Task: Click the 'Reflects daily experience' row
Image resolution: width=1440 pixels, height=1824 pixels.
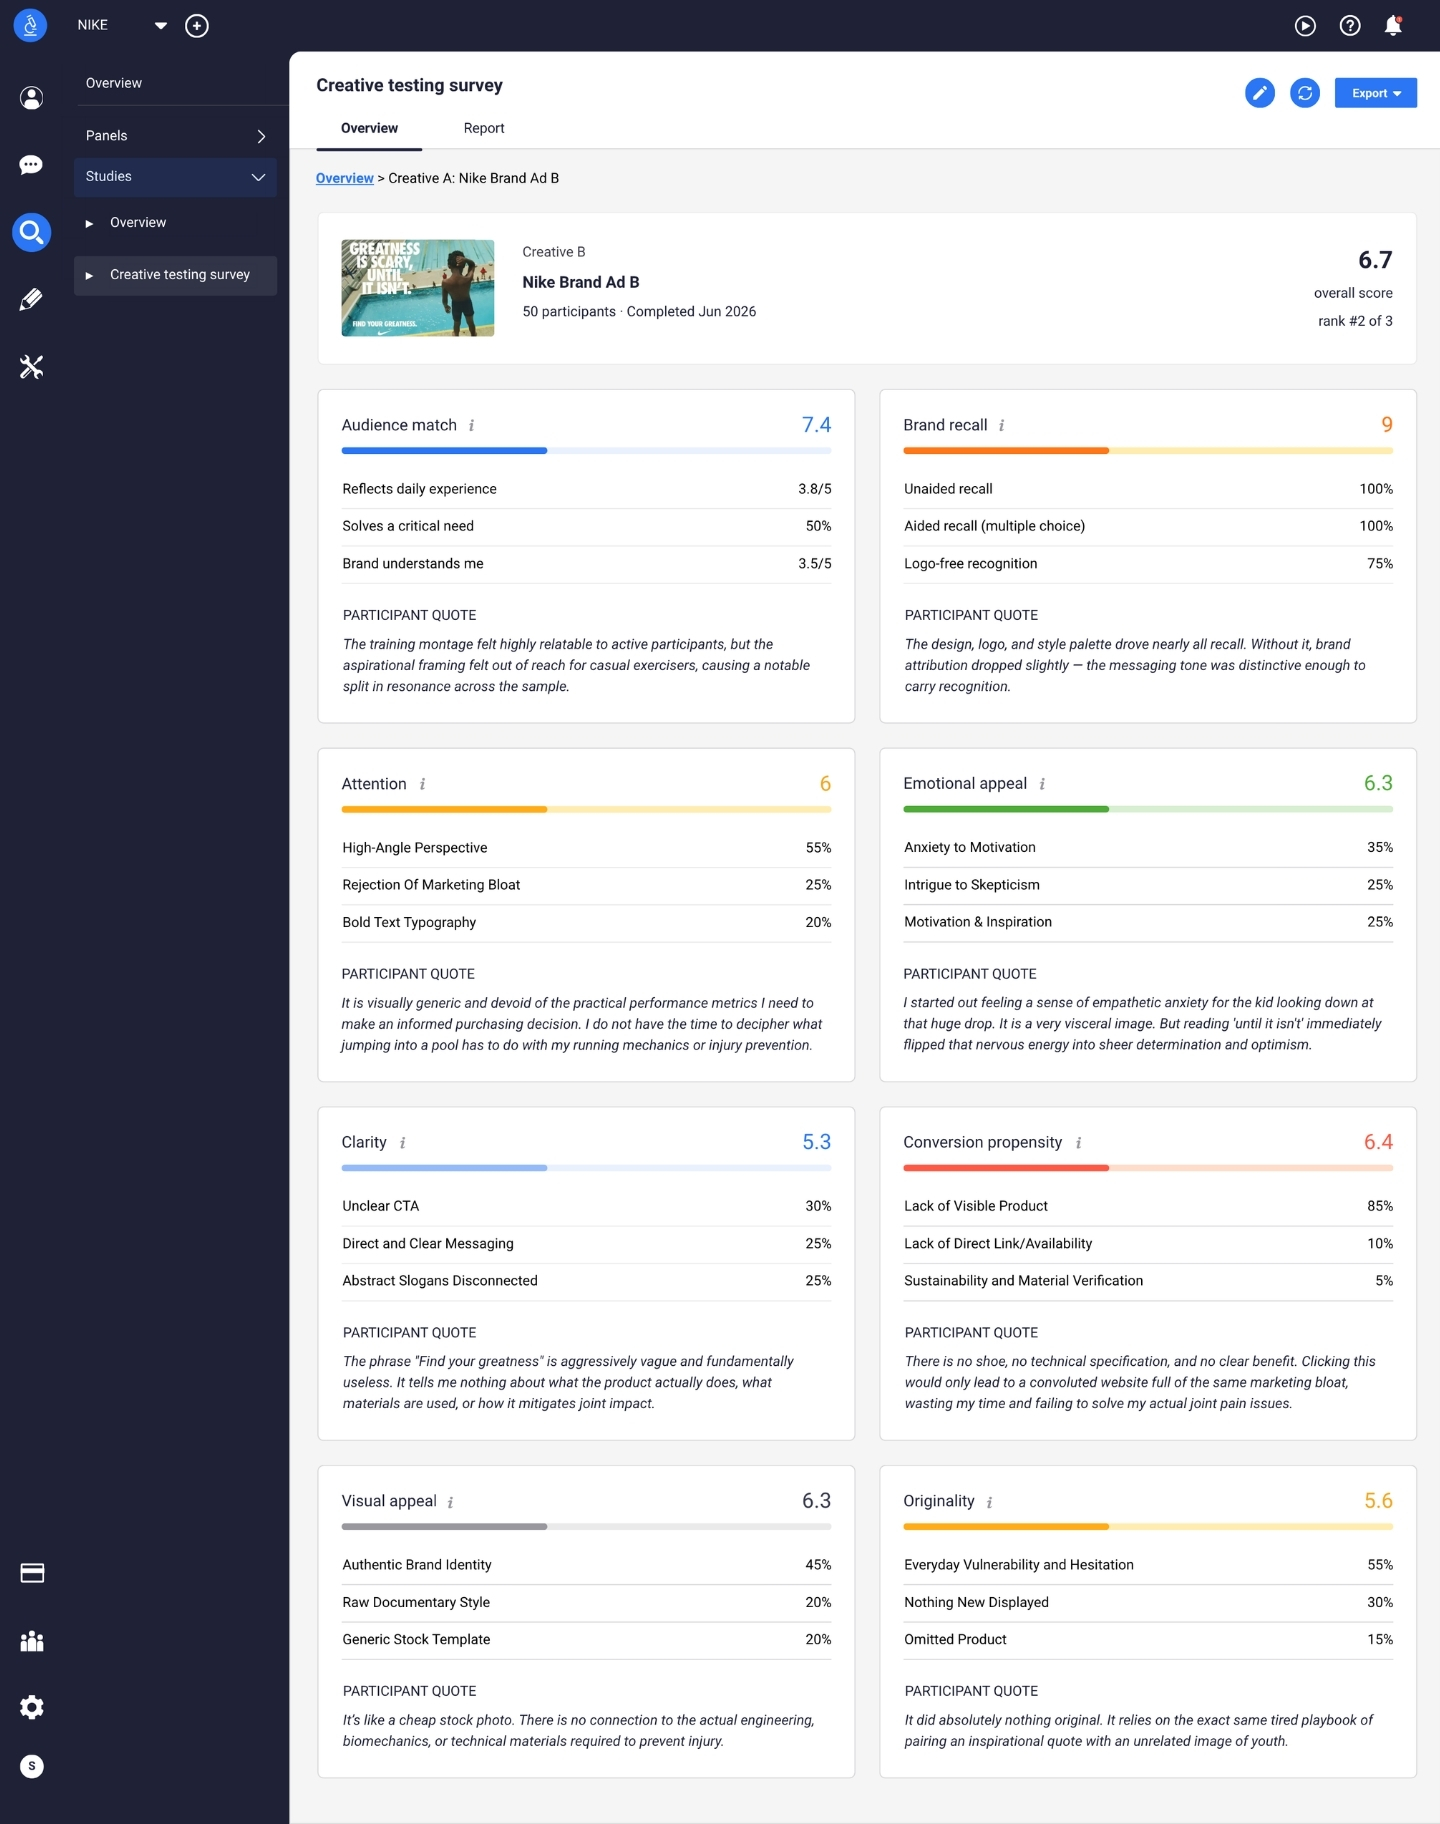Action: point(587,489)
